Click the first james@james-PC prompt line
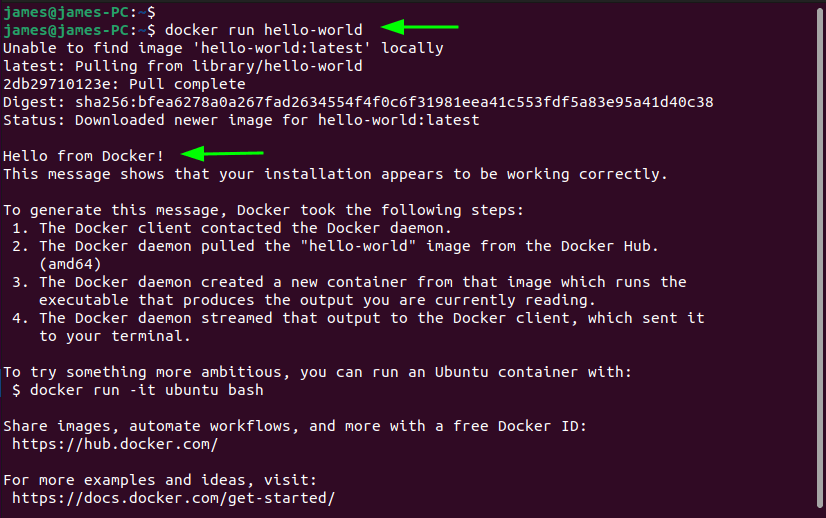Screen dimensions: 826x518 [80, 12]
